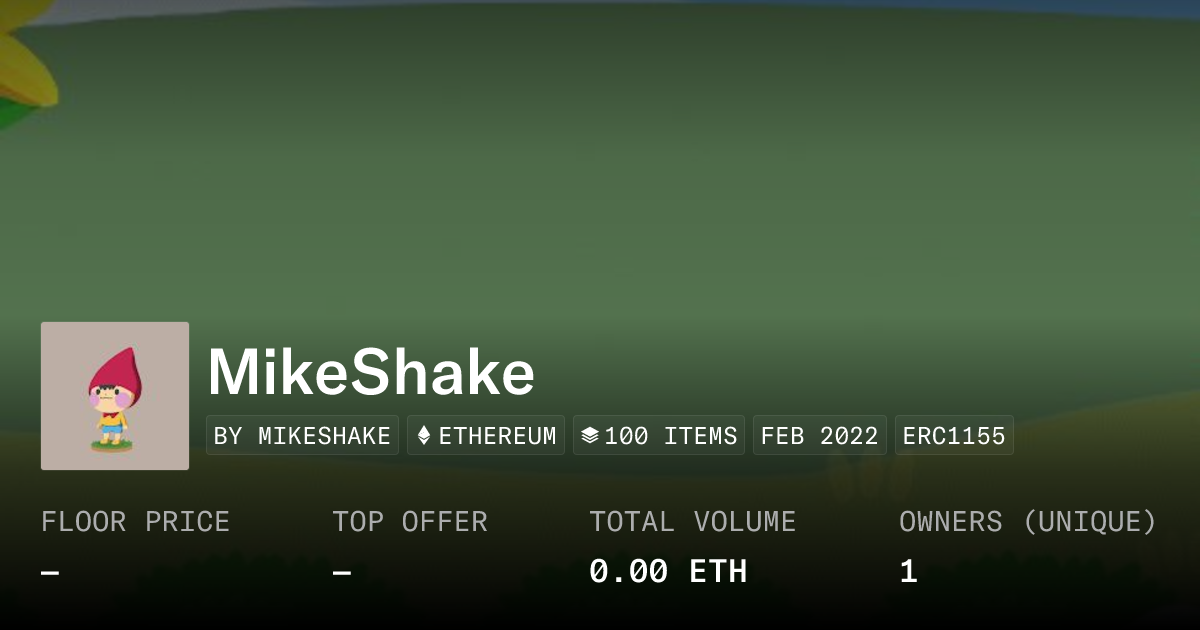Image resolution: width=1200 pixels, height=630 pixels.
Task: Select the 0.00 ETH volume value
Action: (667, 572)
